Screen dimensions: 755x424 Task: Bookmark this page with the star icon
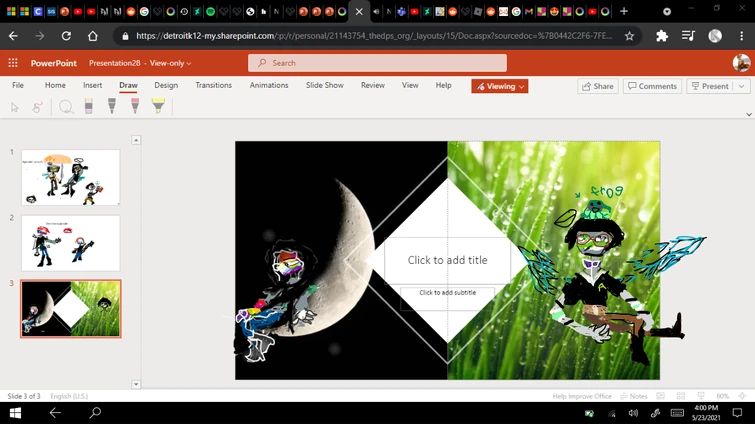629,36
